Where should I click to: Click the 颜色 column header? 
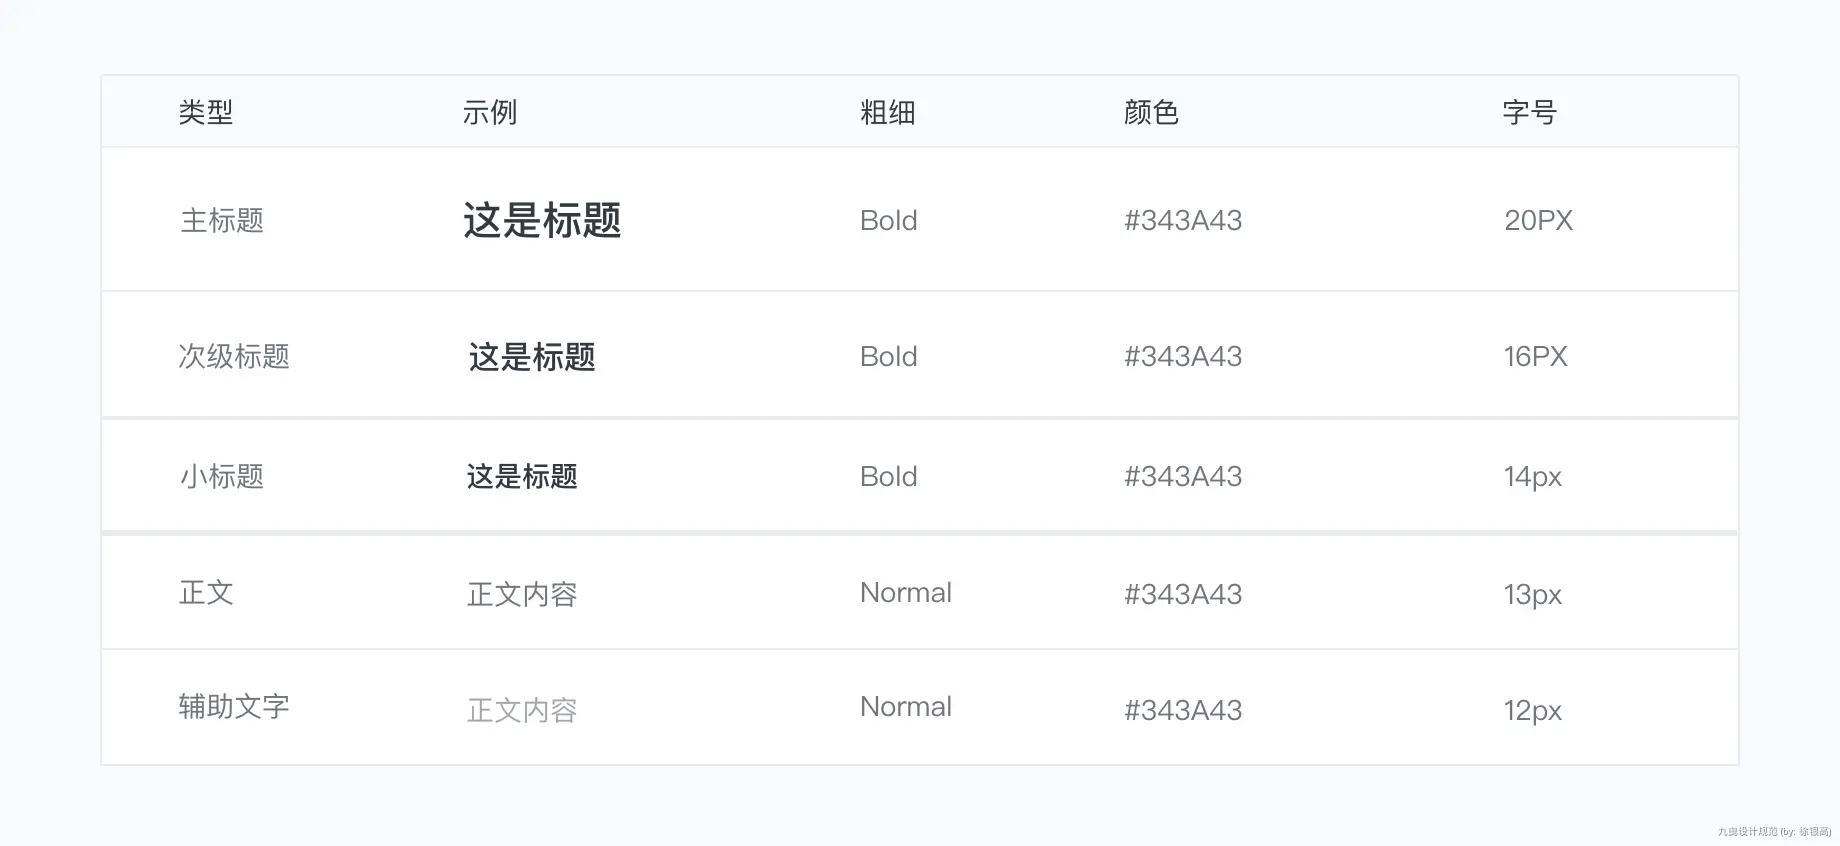1151,112
